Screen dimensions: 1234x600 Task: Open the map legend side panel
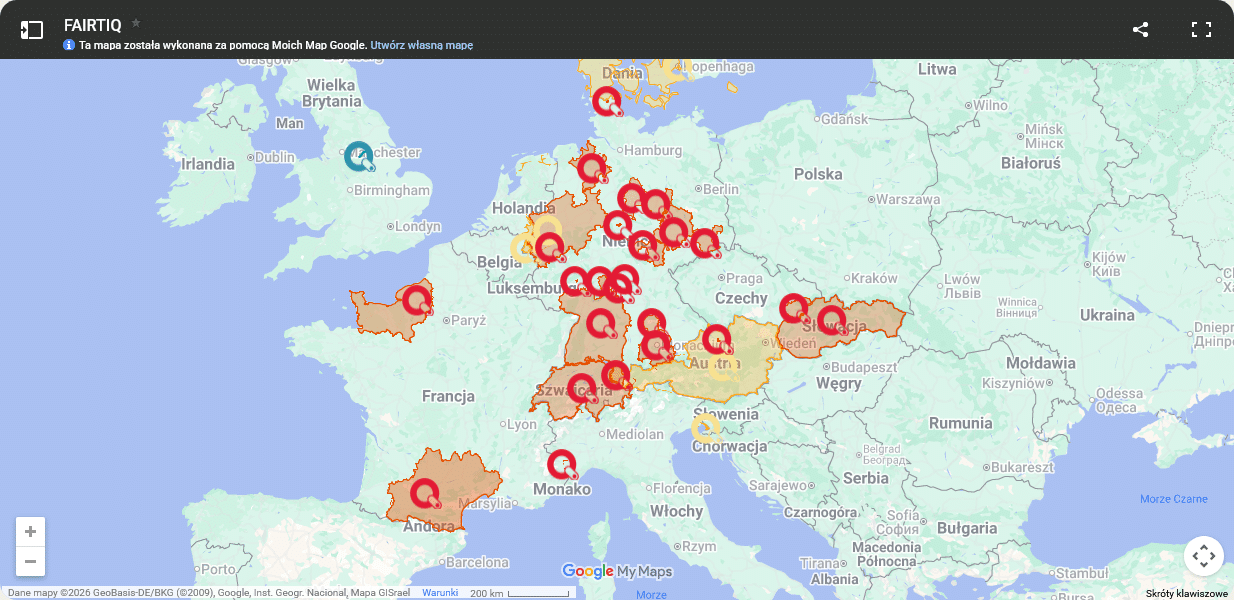(32, 30)
